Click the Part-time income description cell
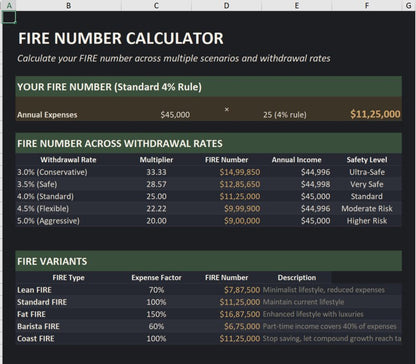 [x=330, y=326]
